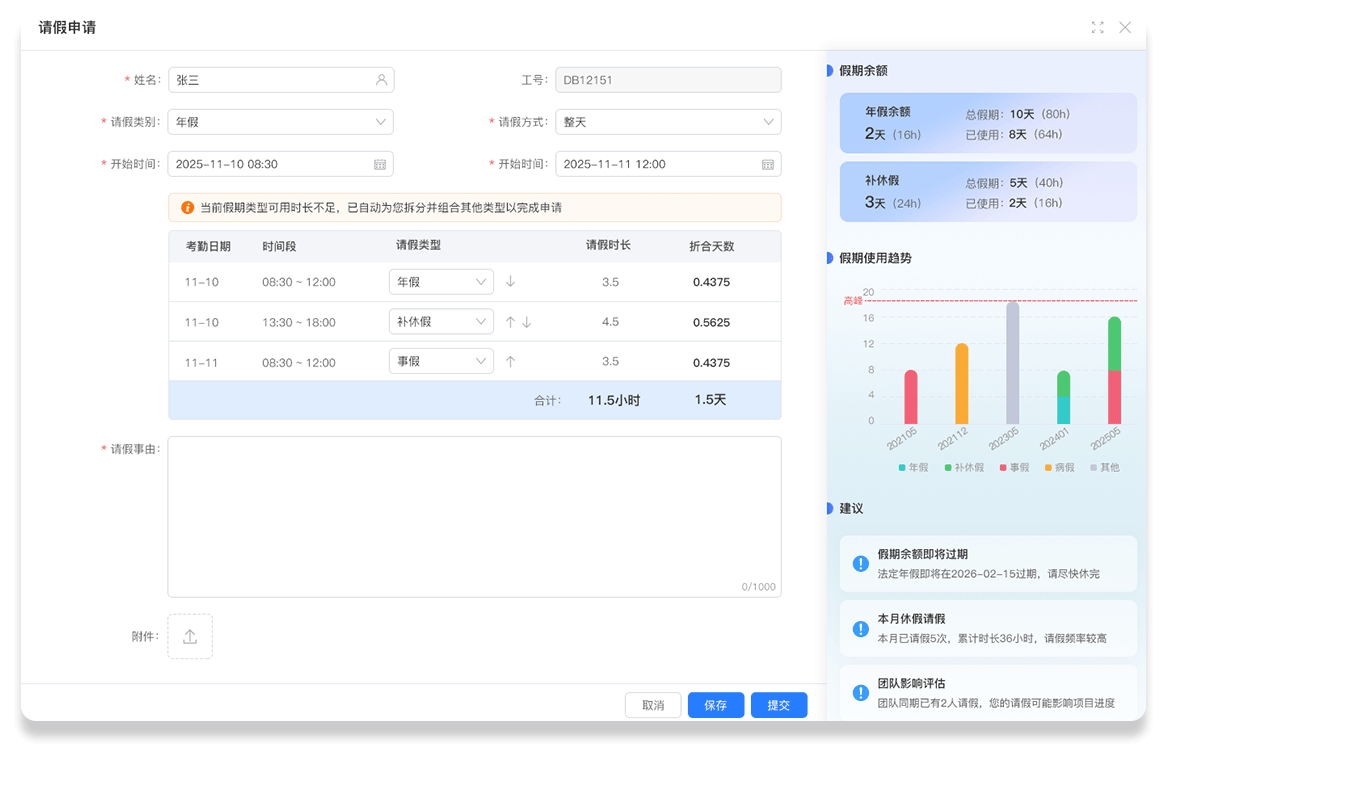
Task: Expand the 请假方式 dropdown showing 整天
Action: tap(668, 122)
